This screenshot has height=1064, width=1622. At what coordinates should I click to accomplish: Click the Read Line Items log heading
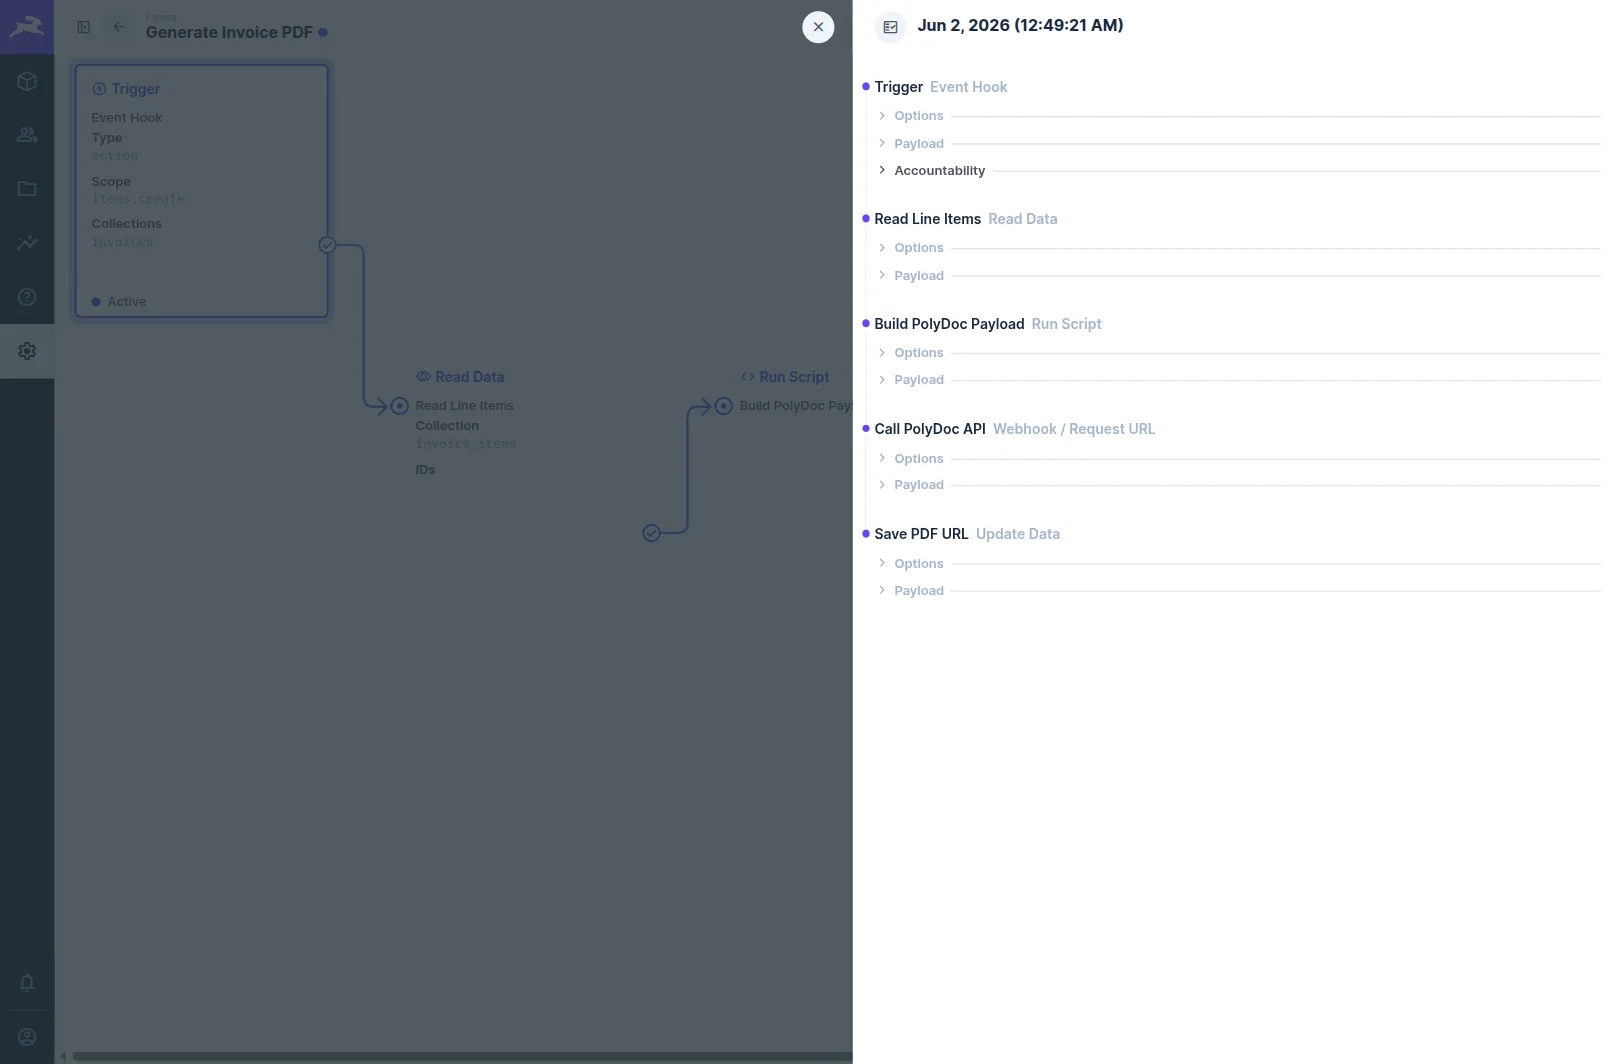965,219
